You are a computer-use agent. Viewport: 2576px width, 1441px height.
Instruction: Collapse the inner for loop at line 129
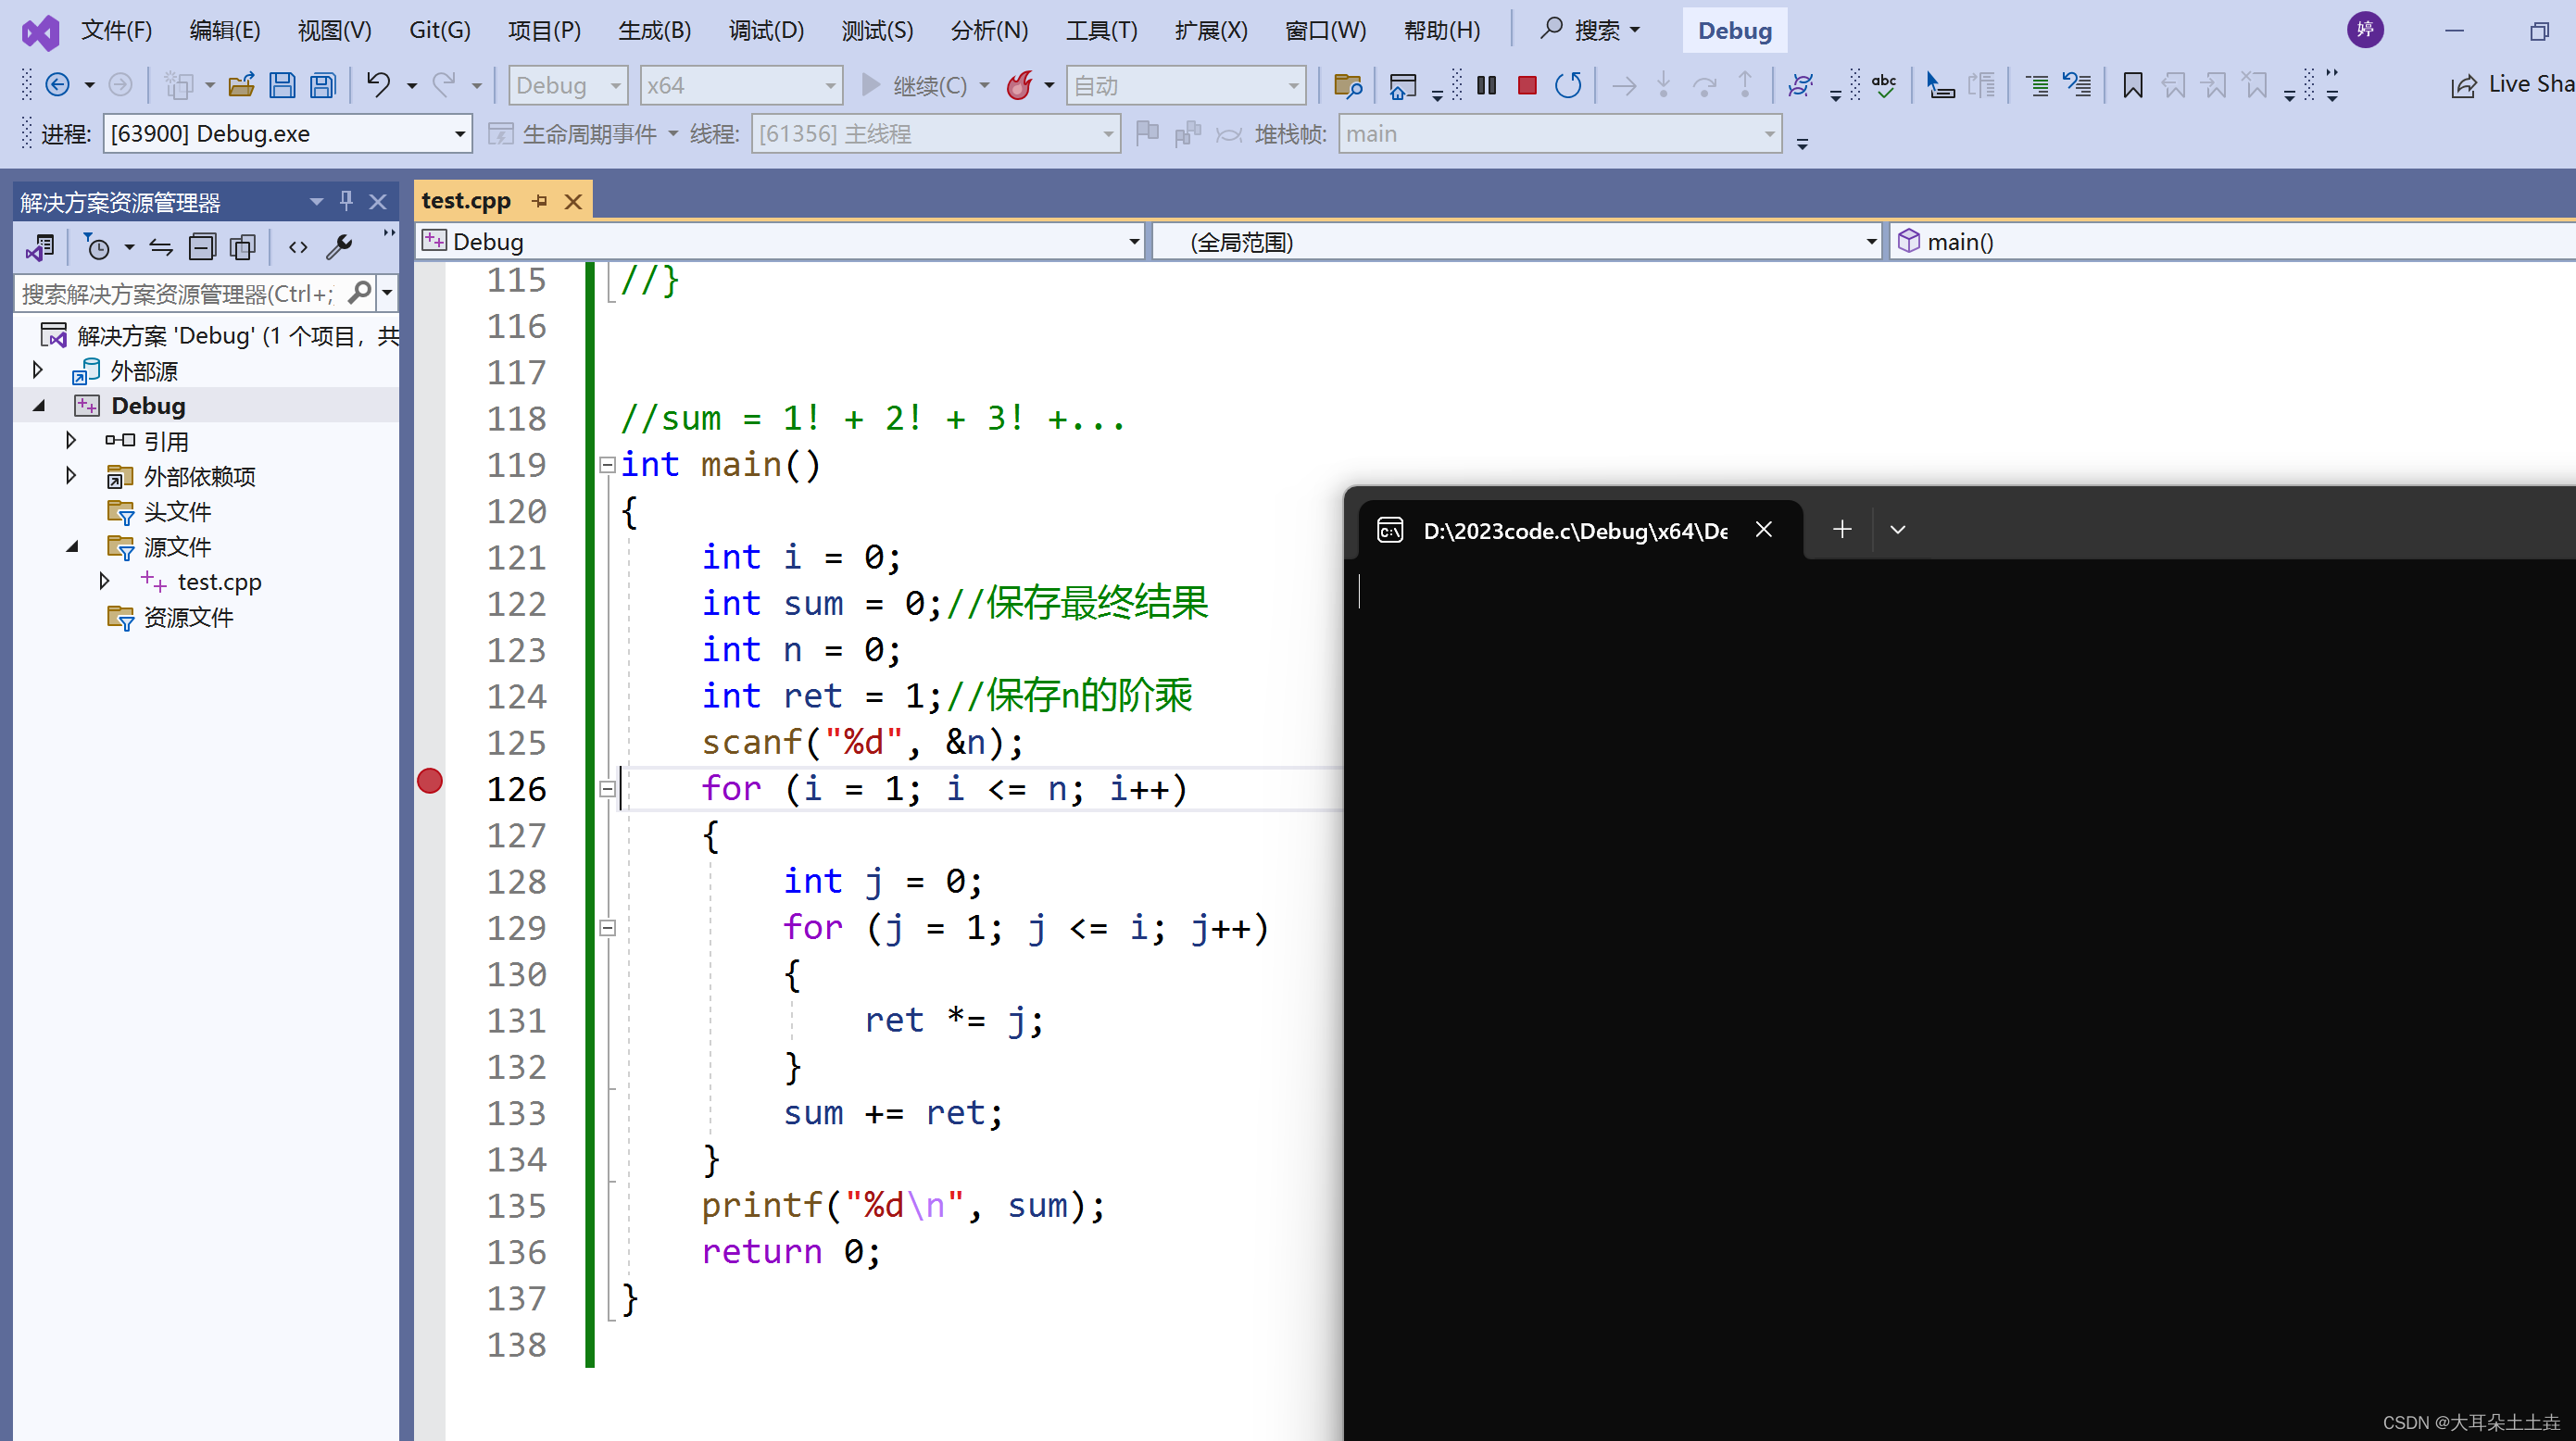click(607, 928)
